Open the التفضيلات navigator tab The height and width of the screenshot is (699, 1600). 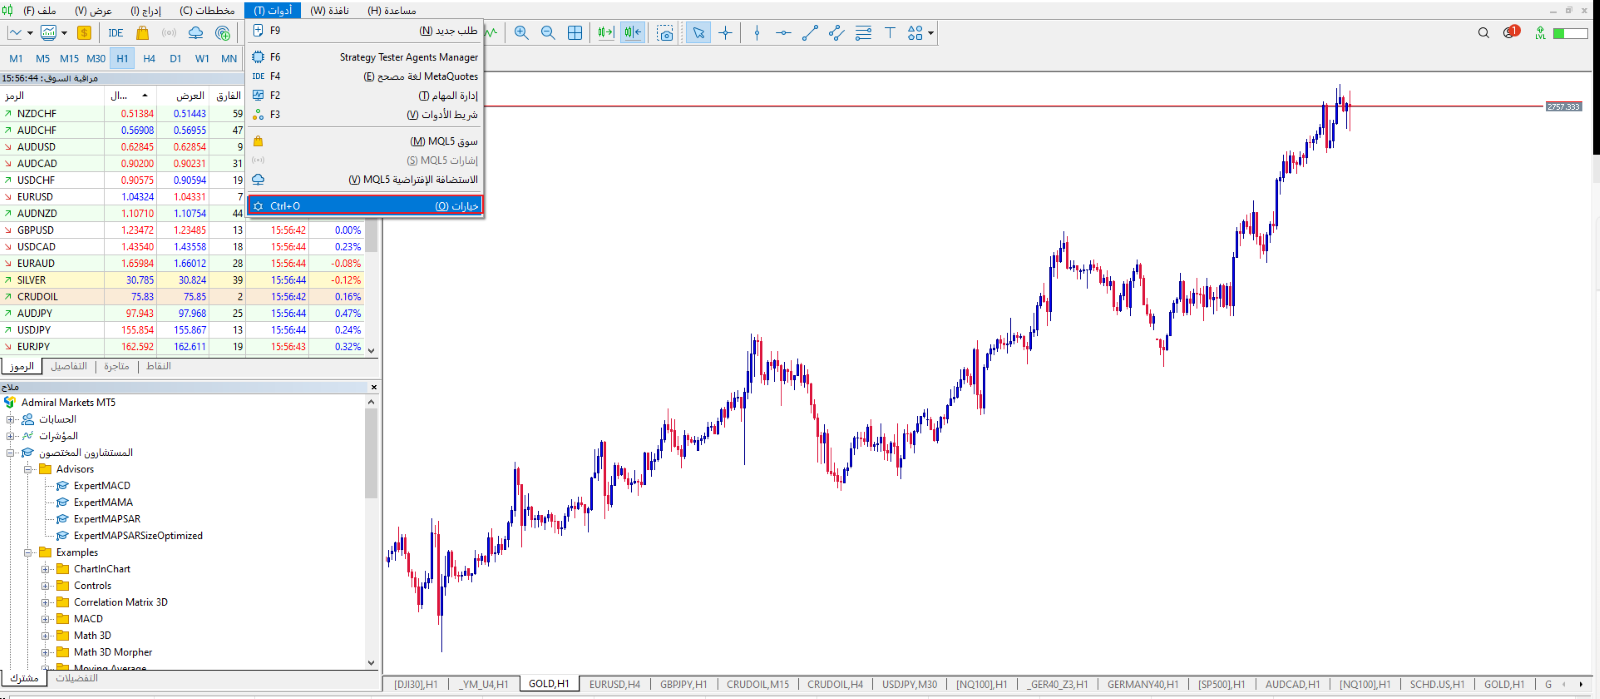(76, 678)
